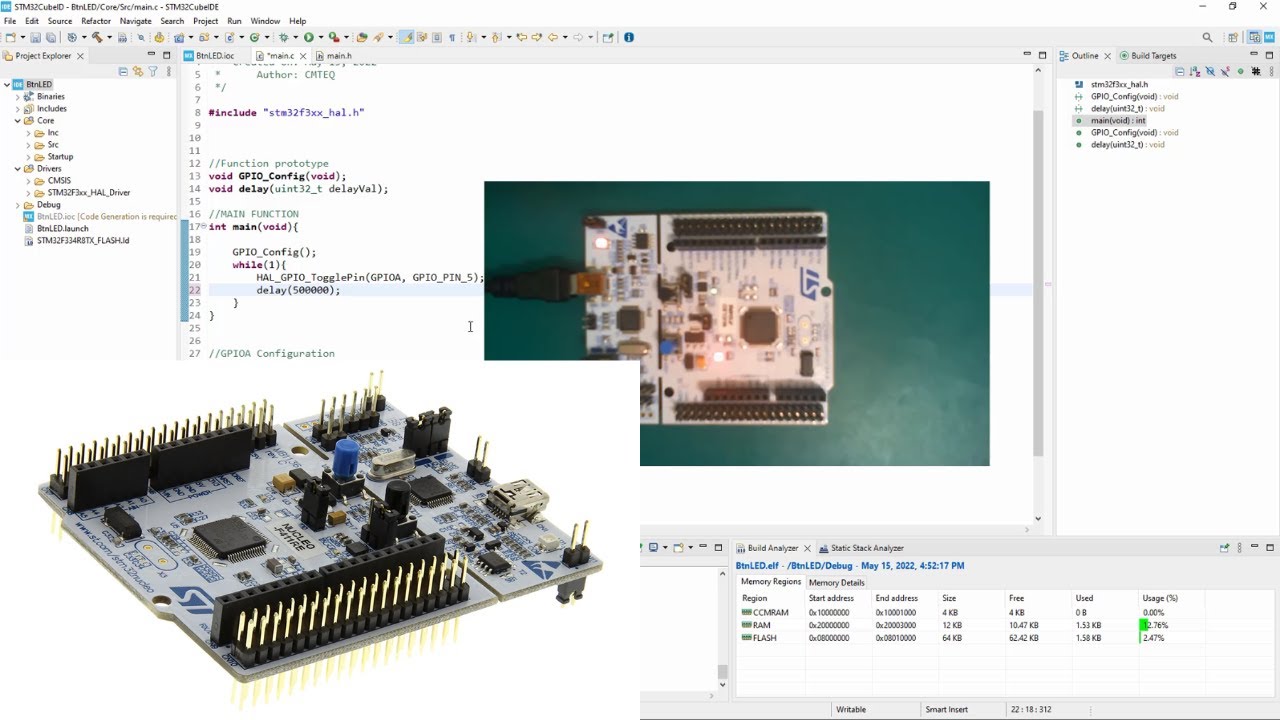This screenshot has width=1280, height=720.
Task: Click the Search magnifier icon at top right
Action: point(1207,37)
